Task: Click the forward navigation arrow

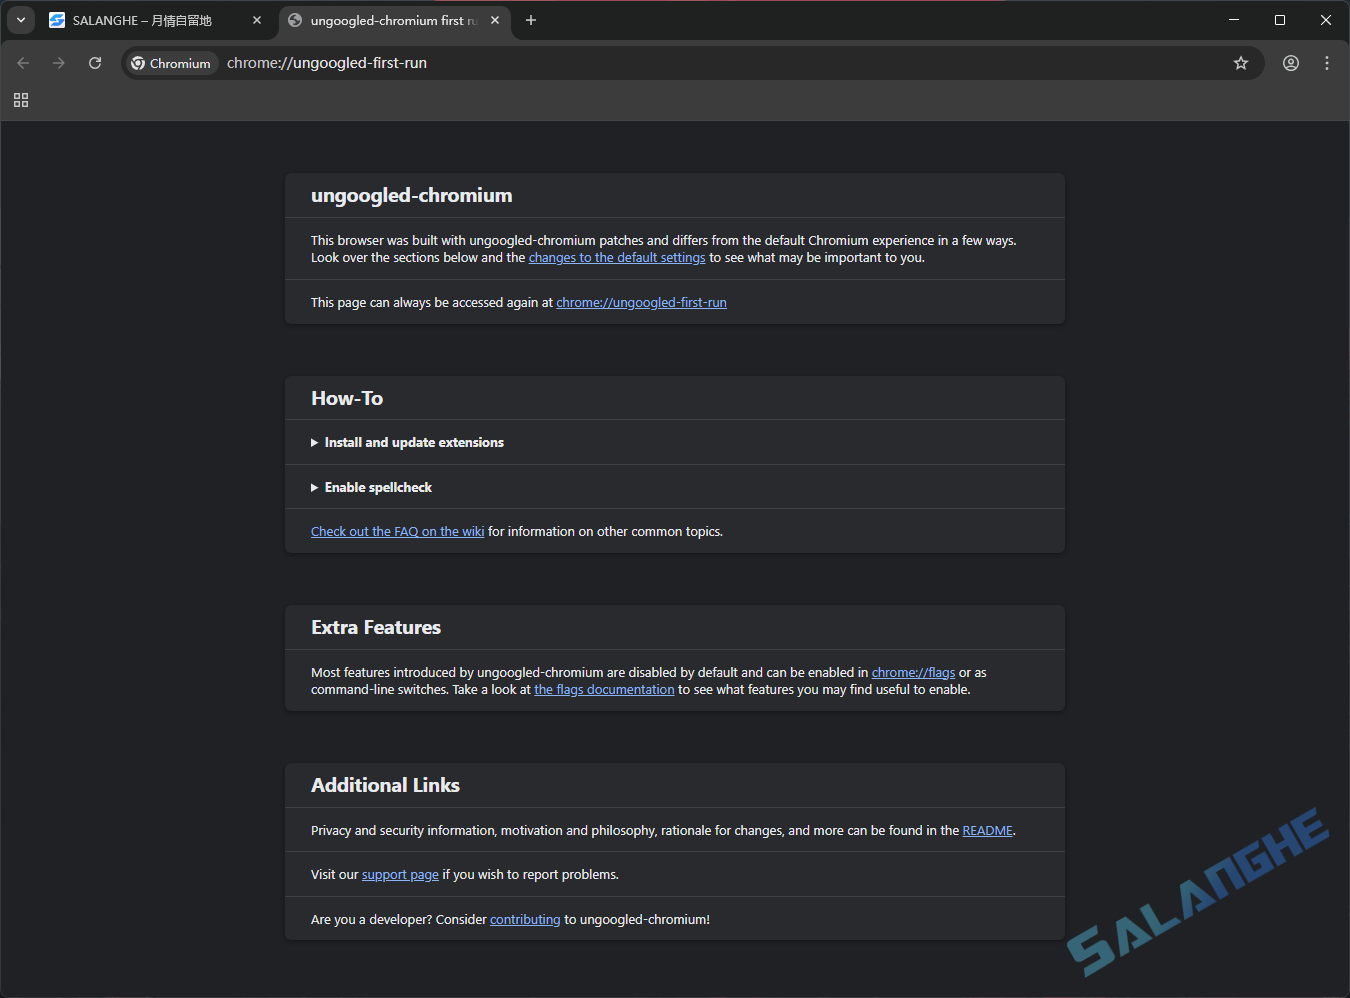Action: 59,63
